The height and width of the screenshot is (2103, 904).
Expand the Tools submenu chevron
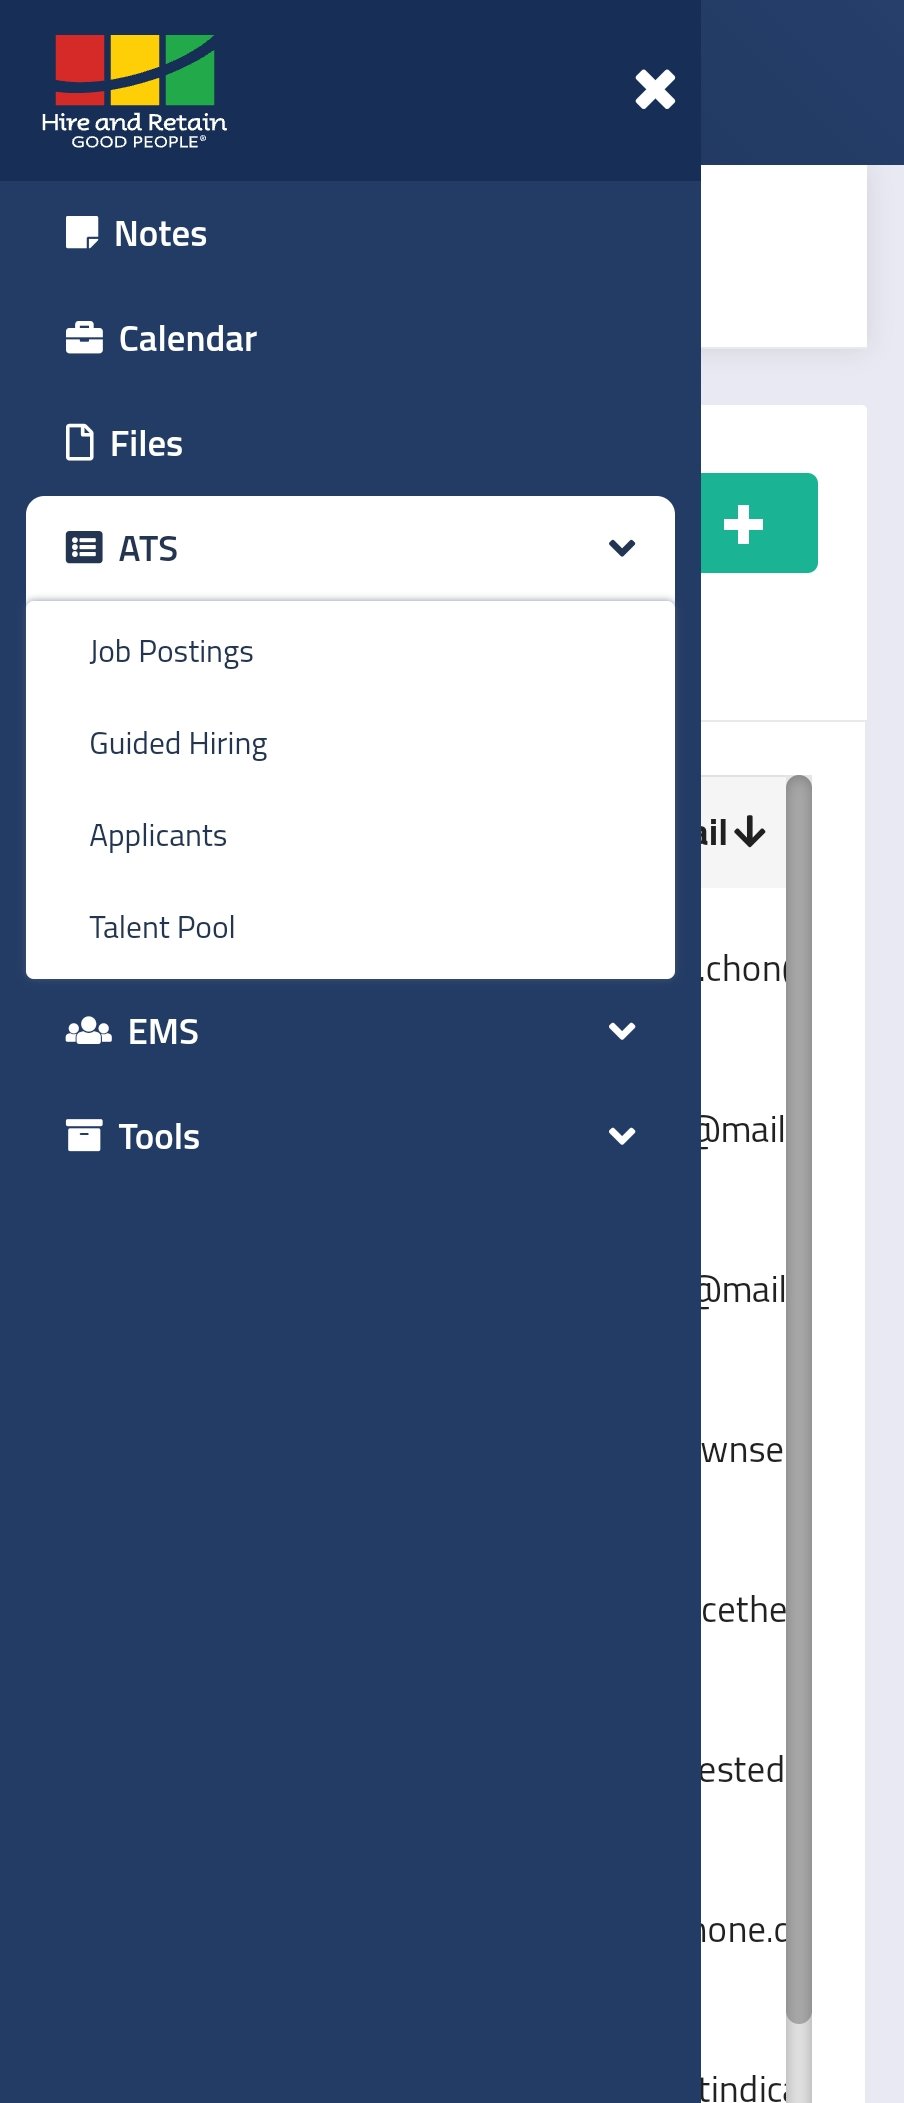coord(622,1136)
